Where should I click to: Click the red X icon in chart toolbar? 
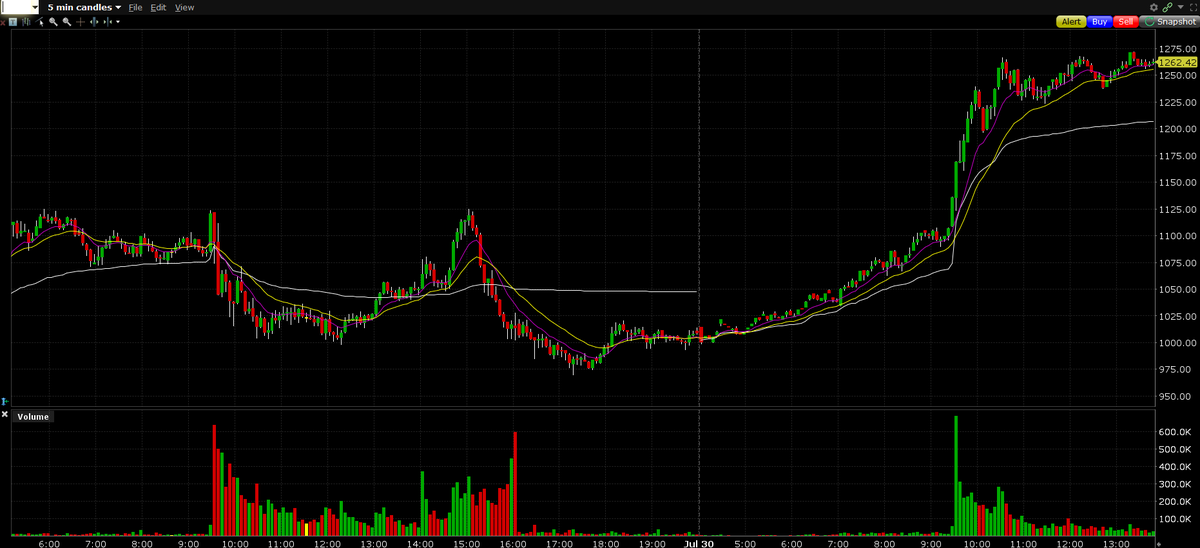(3, 22)
